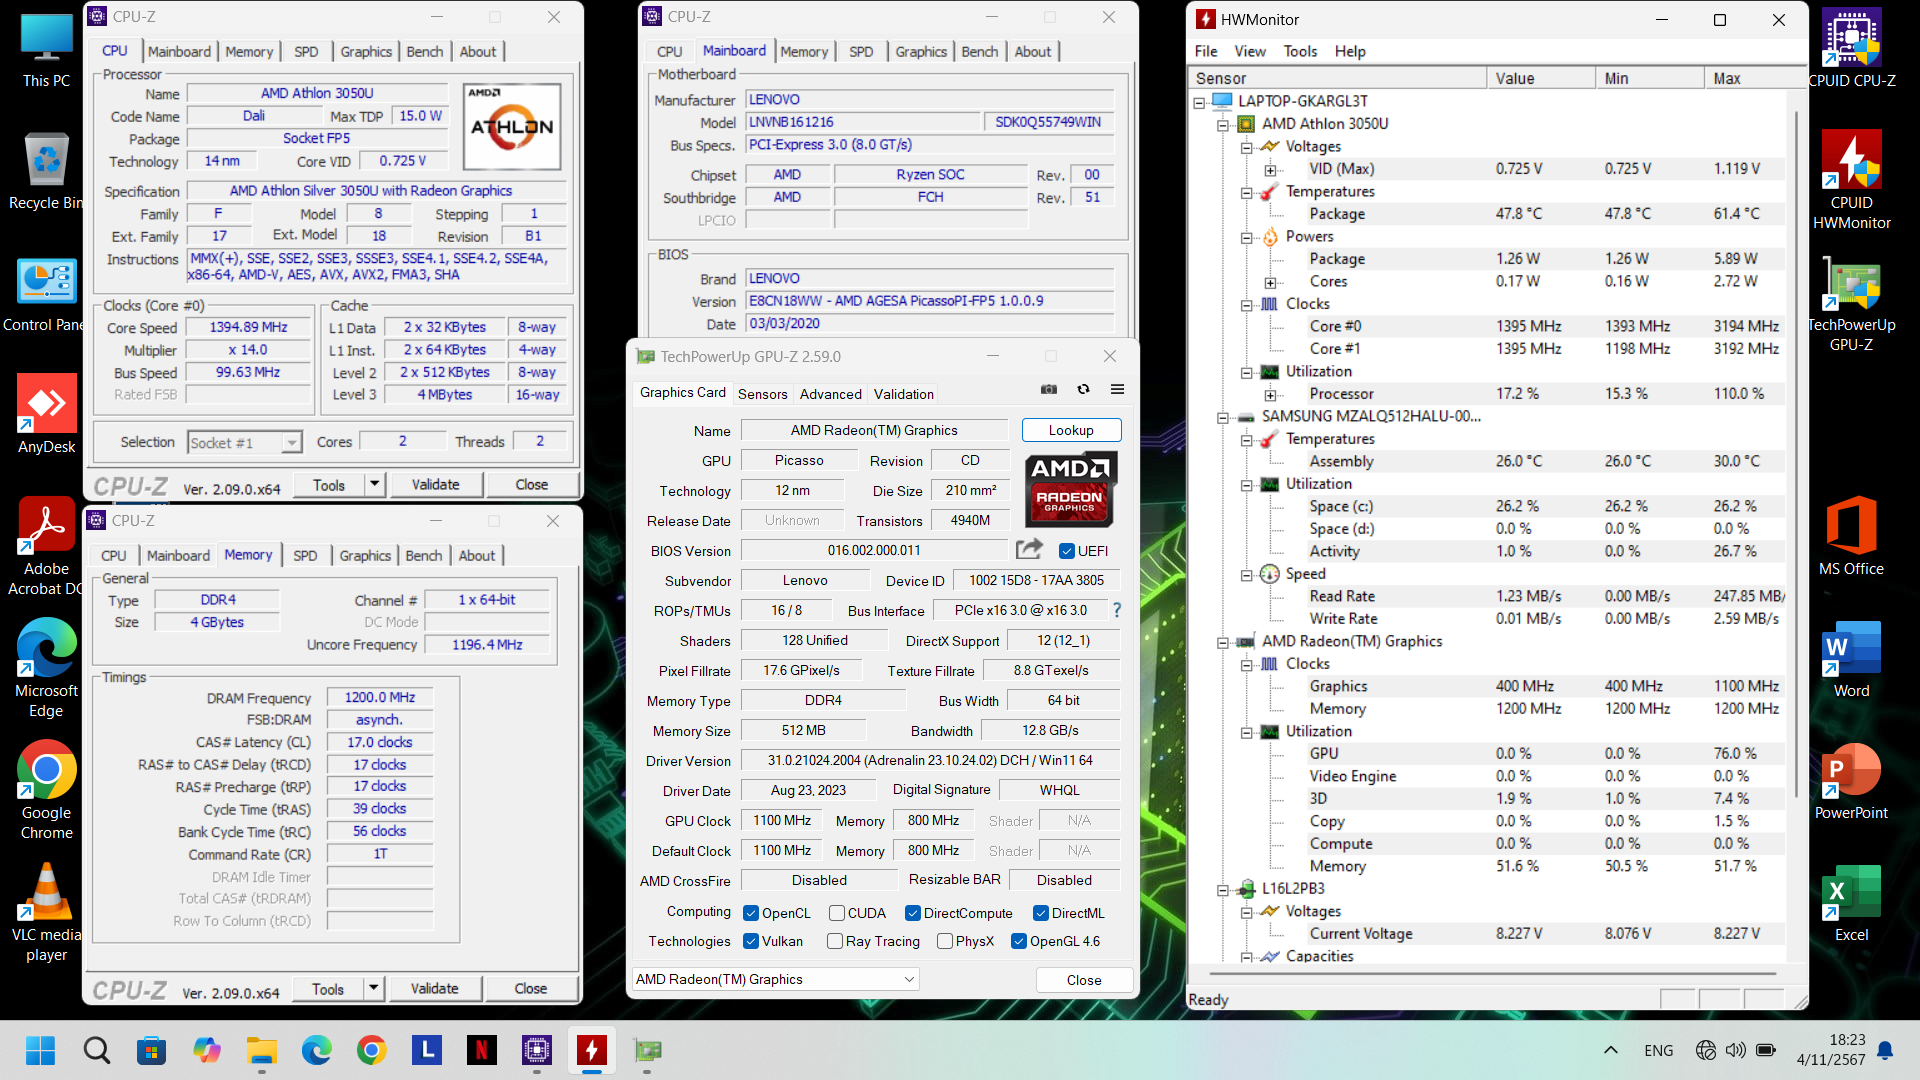Collapse the L16L2PB3 battery node
The height and width of the screenshot is (1080, 1920).
[1223, 889]
